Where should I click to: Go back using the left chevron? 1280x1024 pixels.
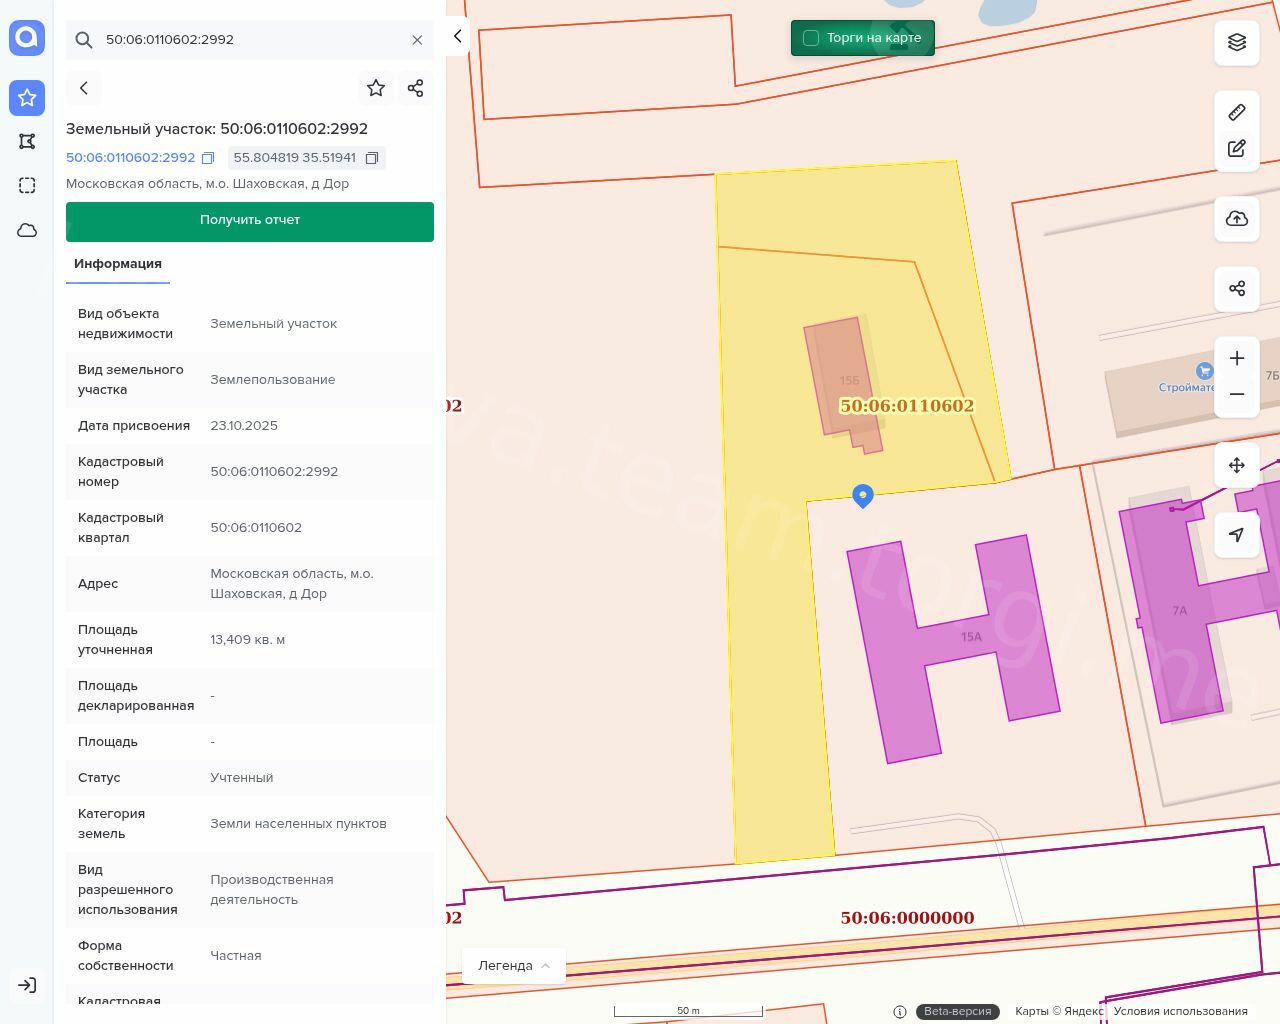pos(84,88)
